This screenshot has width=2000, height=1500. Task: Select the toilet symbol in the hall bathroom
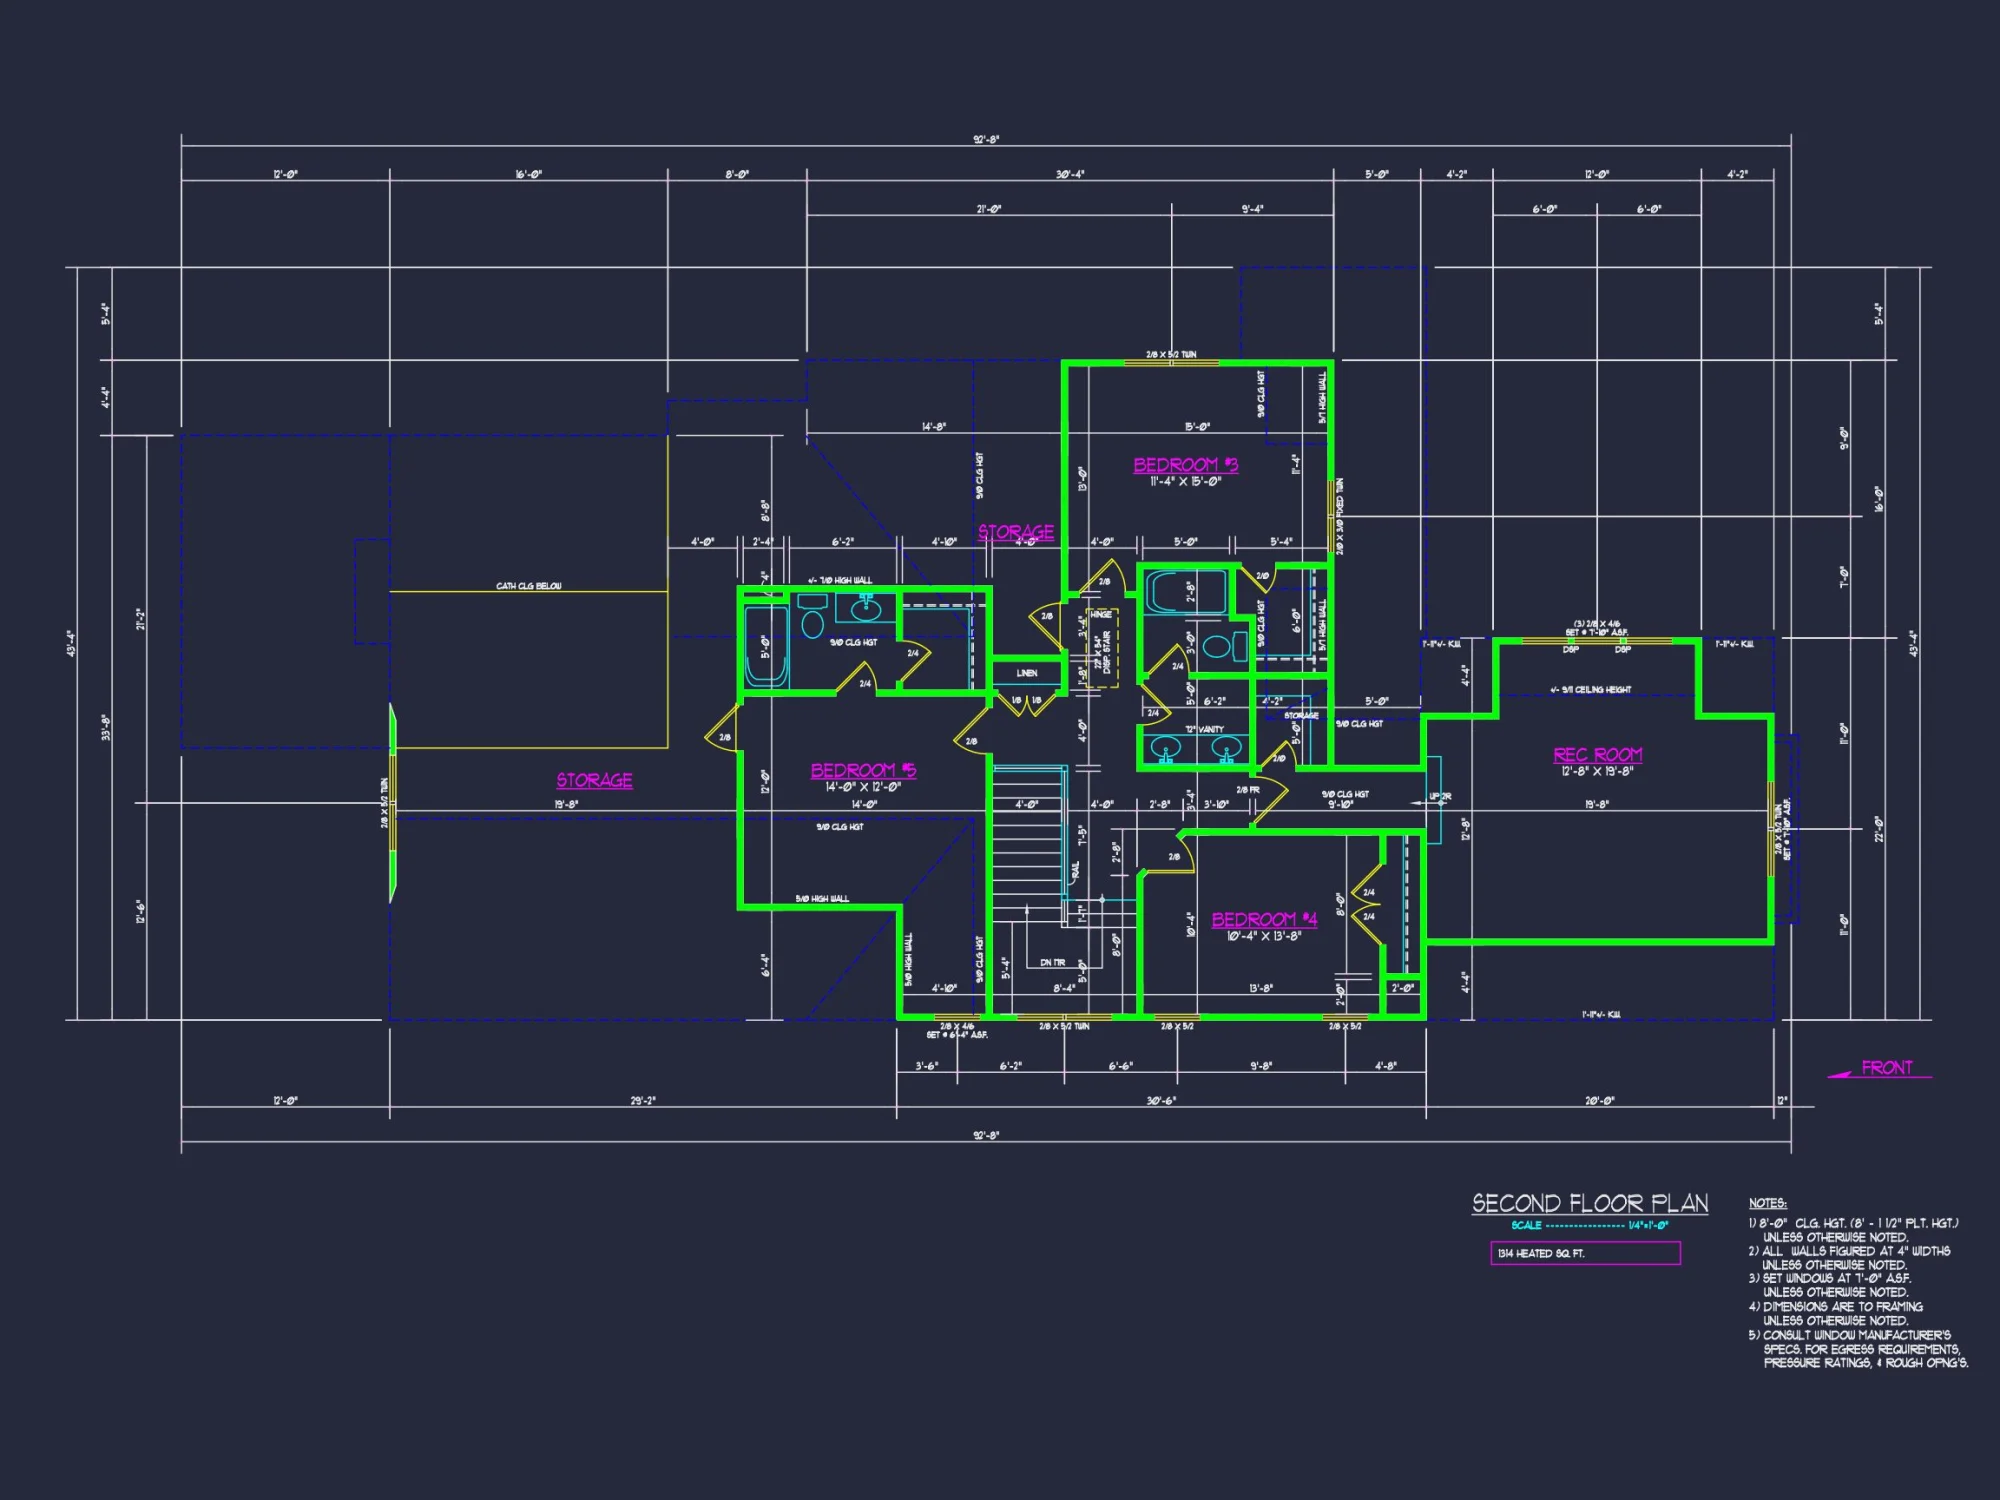point(1218,646)
